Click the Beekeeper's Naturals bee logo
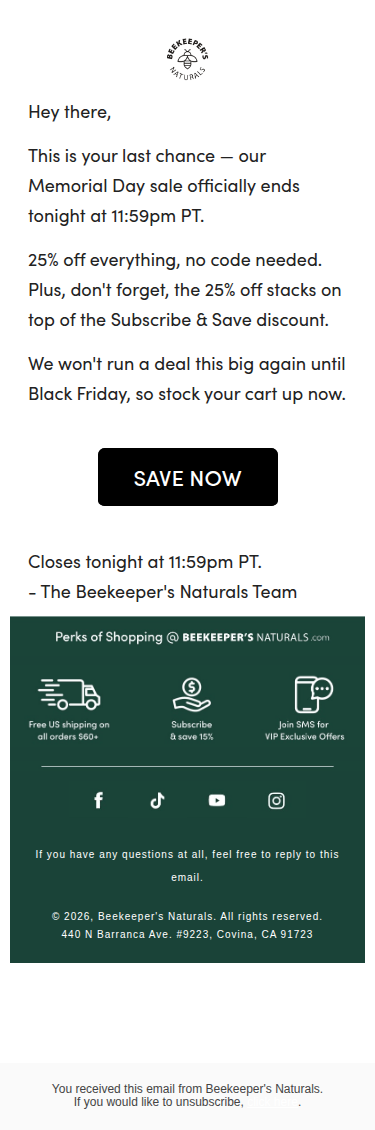Image resolution: width=375 pixels, height=1130 pixels. [x=188, y=59]
